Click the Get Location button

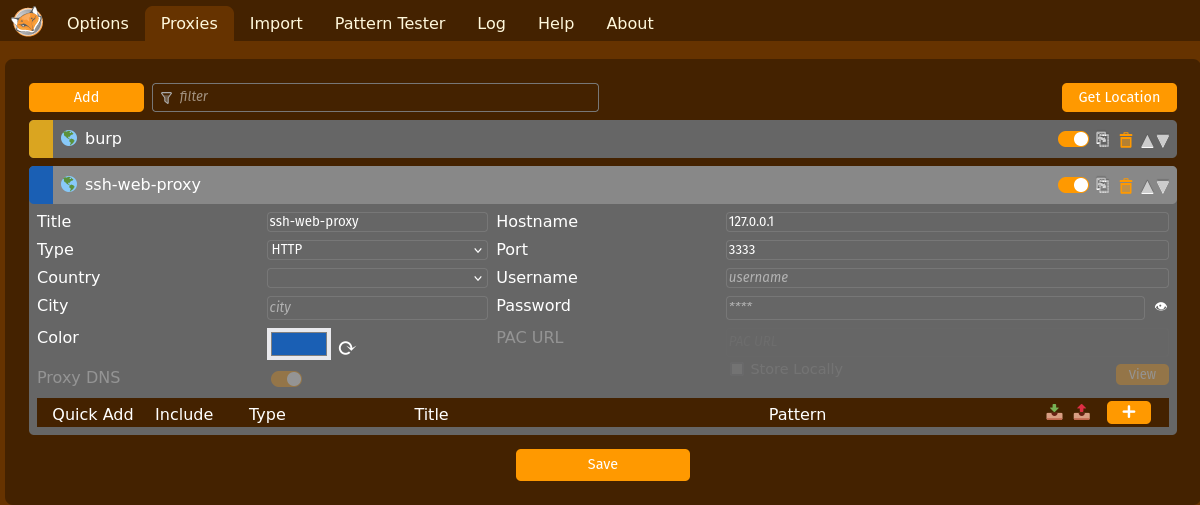(x=1119, y=97)
